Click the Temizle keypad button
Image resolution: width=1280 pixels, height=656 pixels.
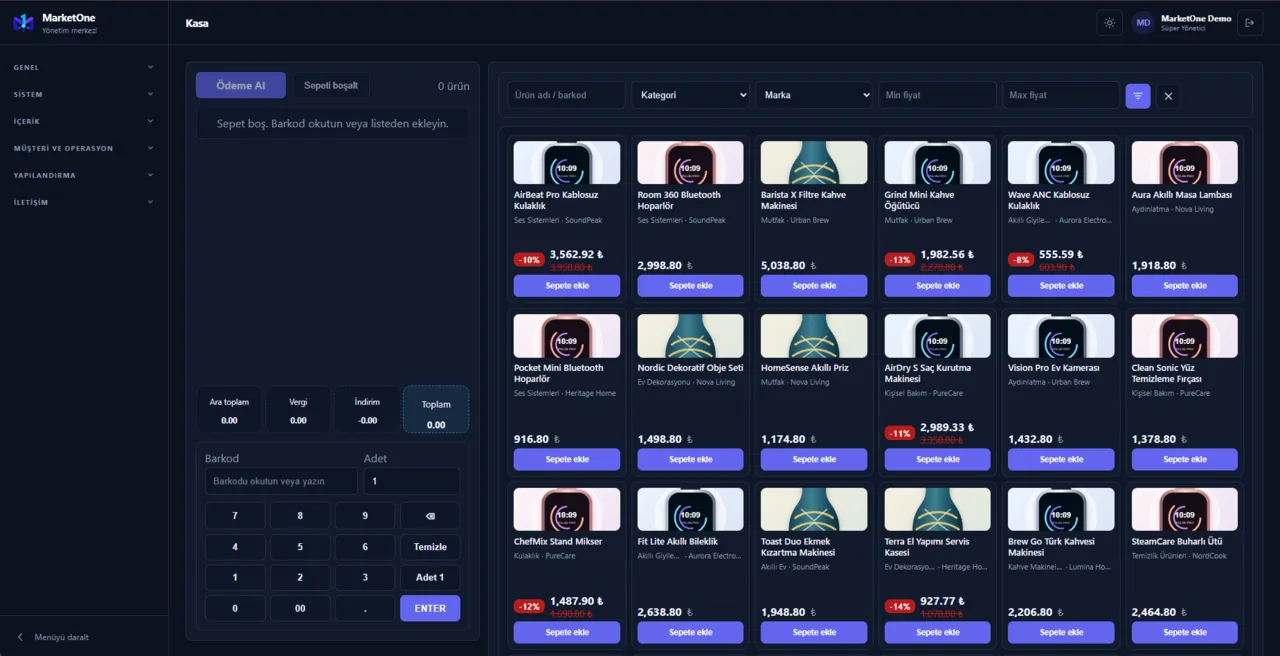pyautogui.click(x=430, y=547)
